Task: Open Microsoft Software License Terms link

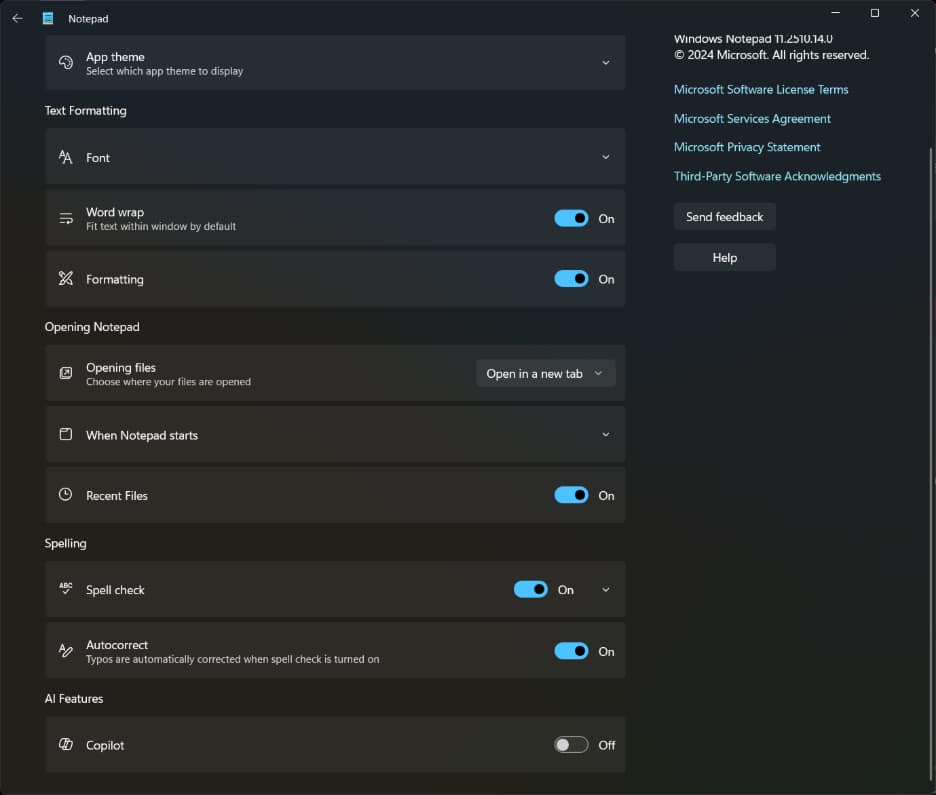Action: pyautogui.click(x=761, y=90)
